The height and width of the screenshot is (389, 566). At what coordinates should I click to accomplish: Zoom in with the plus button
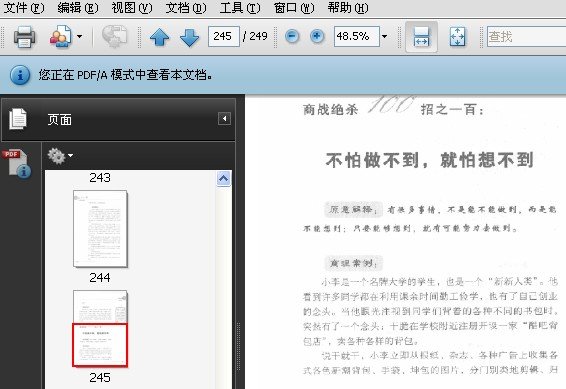pyautogui.click(x=317, y=36)
